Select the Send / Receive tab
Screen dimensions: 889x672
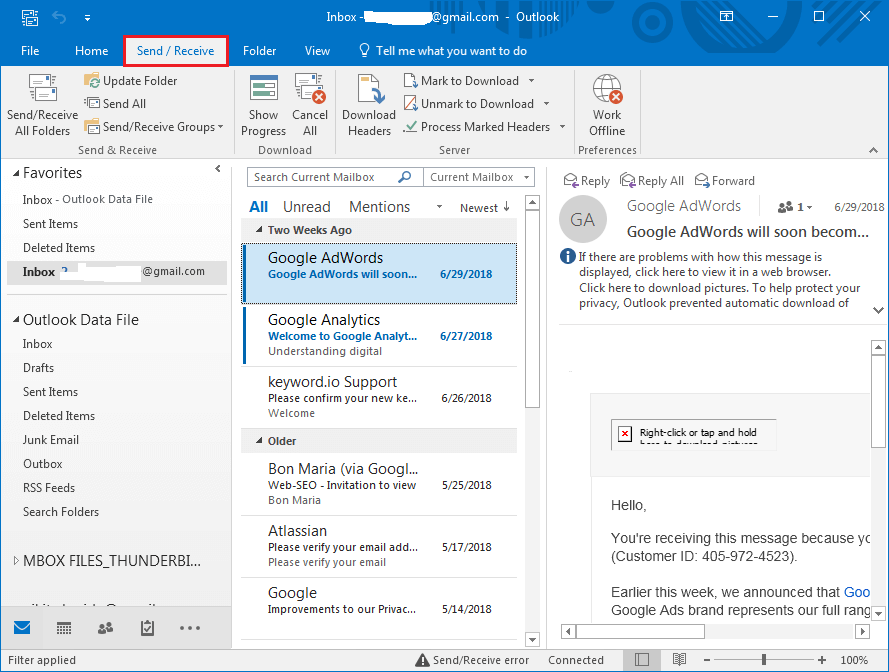click(176, 51)
